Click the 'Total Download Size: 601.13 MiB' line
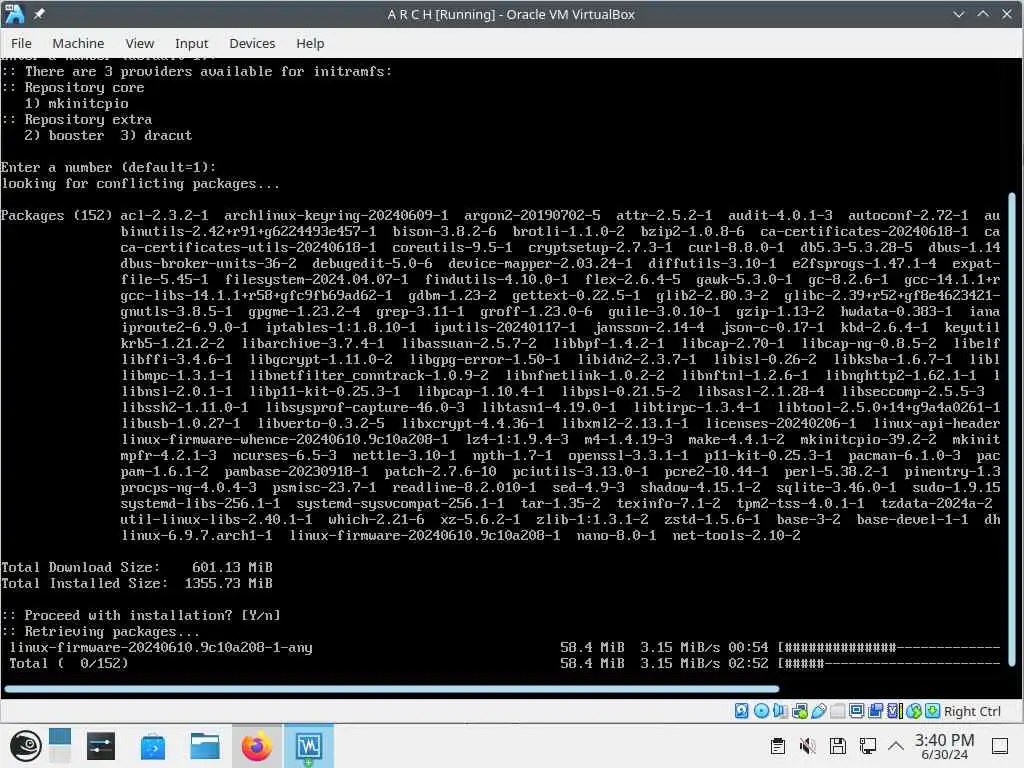 (136, 567)
